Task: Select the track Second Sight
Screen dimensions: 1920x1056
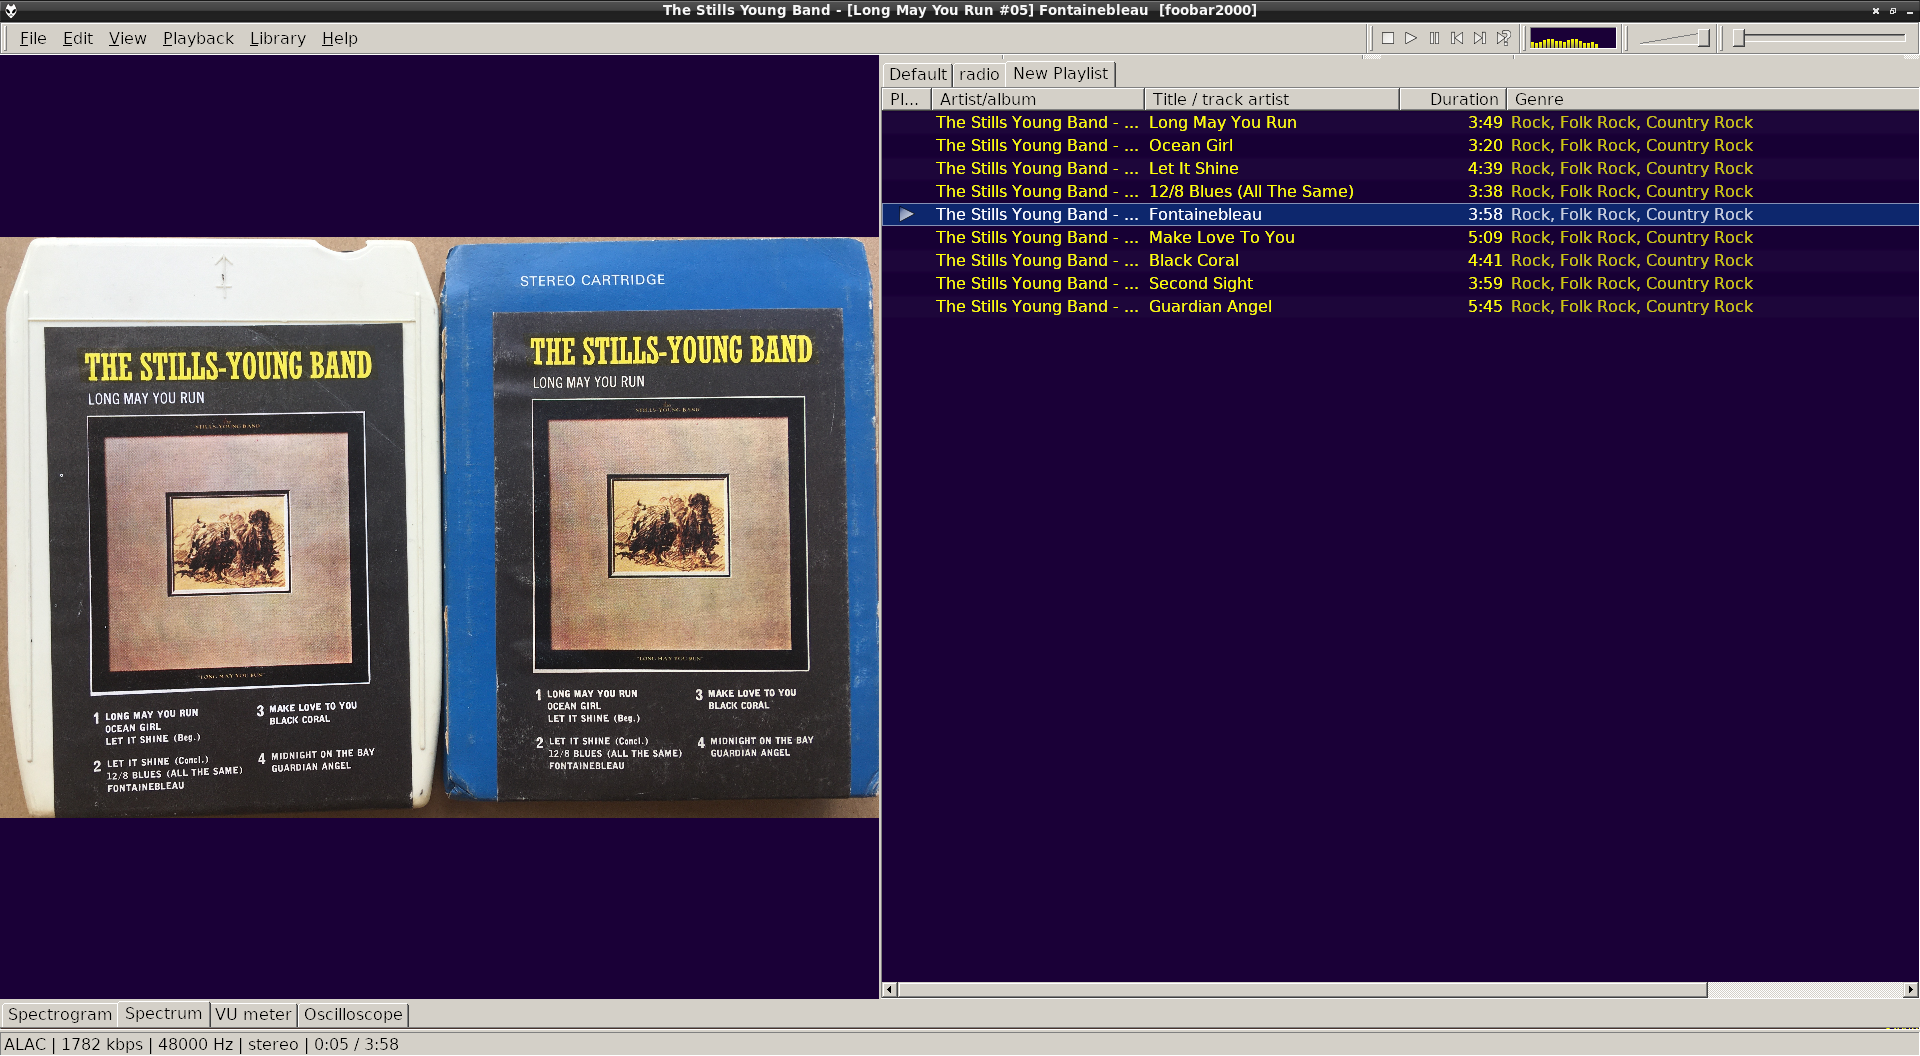Action: (1400, 283)
